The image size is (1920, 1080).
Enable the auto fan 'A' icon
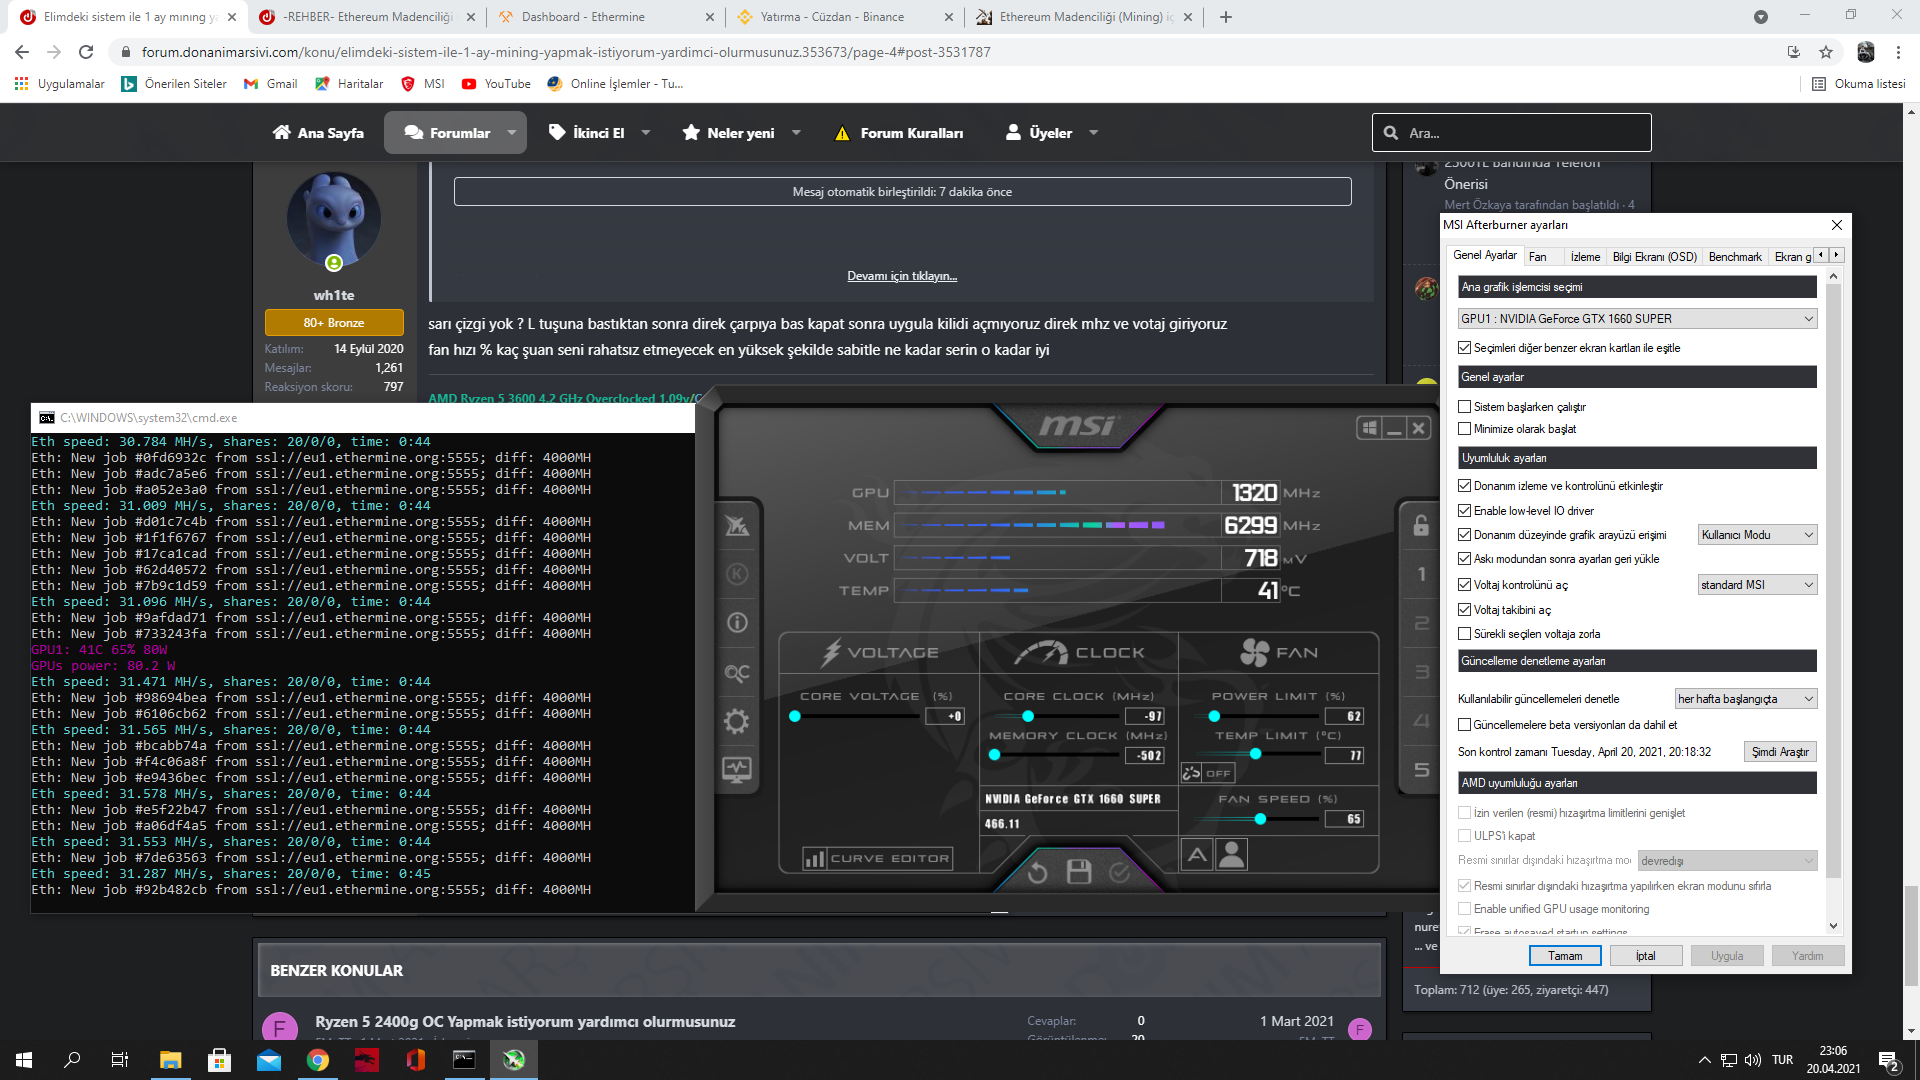coord(1197,854)
